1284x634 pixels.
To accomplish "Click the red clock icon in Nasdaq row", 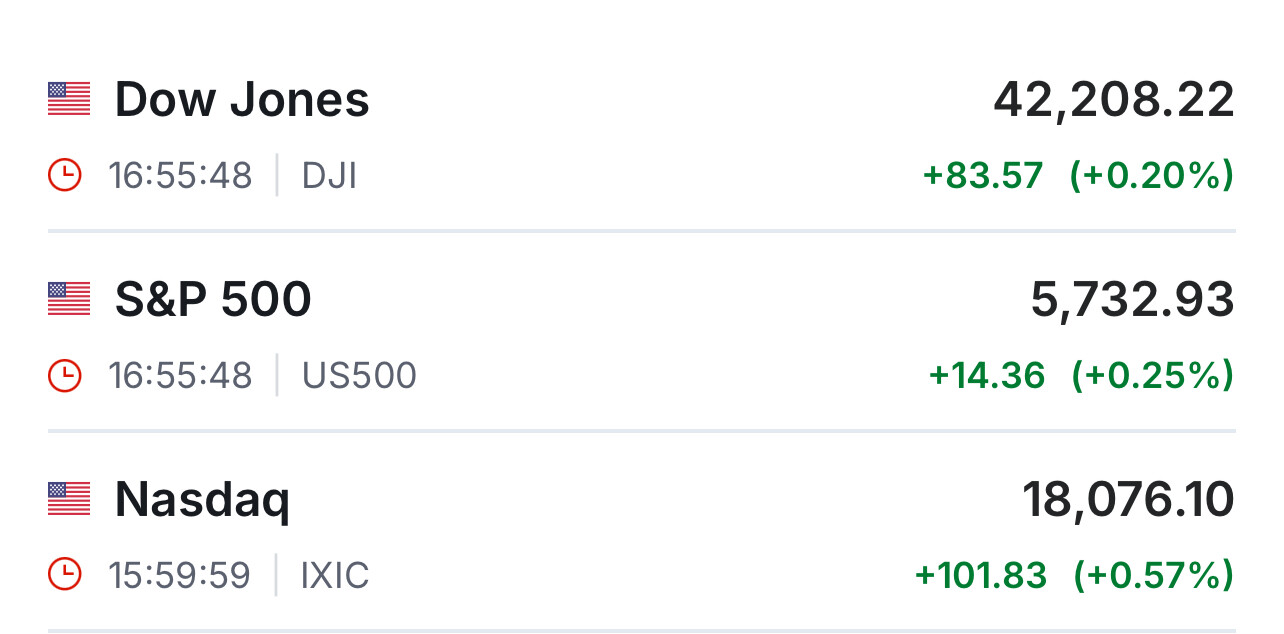I will click(65, 576).
